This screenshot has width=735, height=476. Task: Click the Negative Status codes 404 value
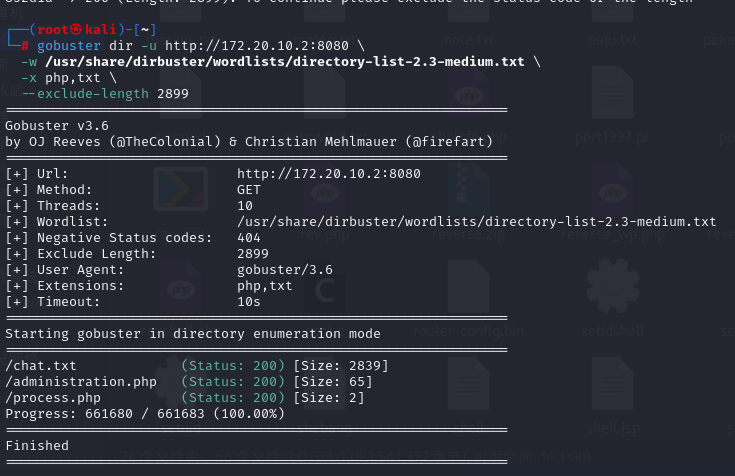(249, 237)
